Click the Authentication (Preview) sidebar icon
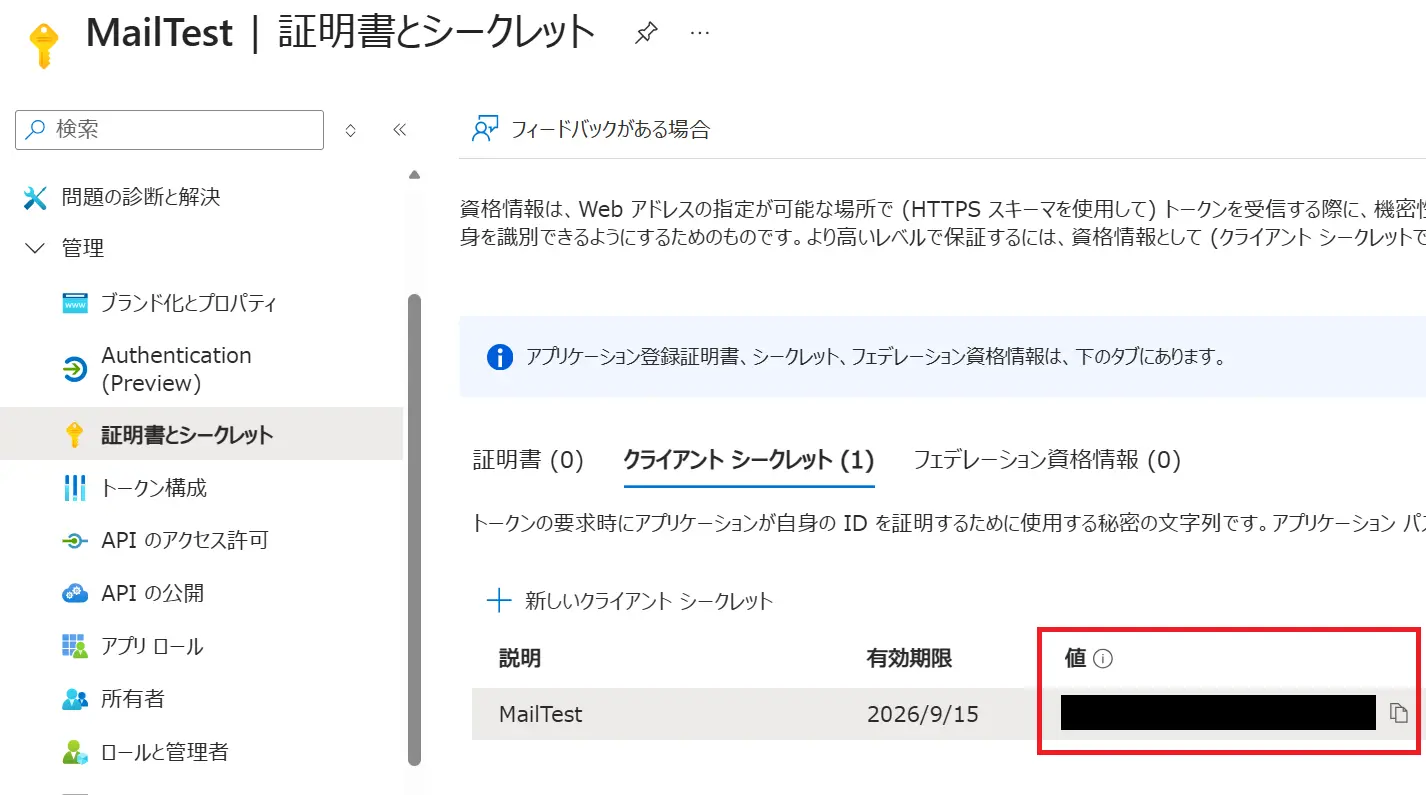 point(74,369)
